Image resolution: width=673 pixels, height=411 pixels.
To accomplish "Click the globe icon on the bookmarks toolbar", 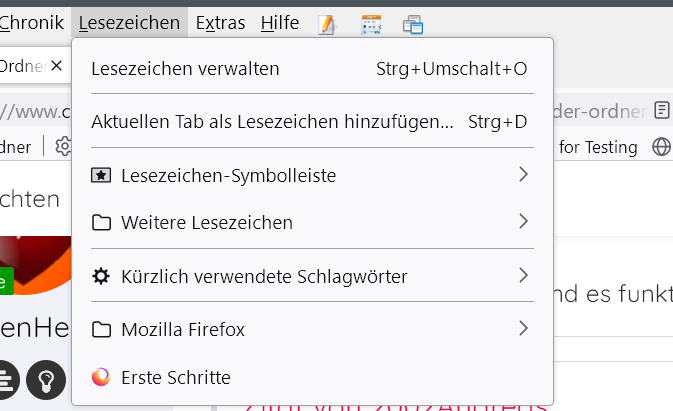I will pyautogui.click(x=661, y=147).
